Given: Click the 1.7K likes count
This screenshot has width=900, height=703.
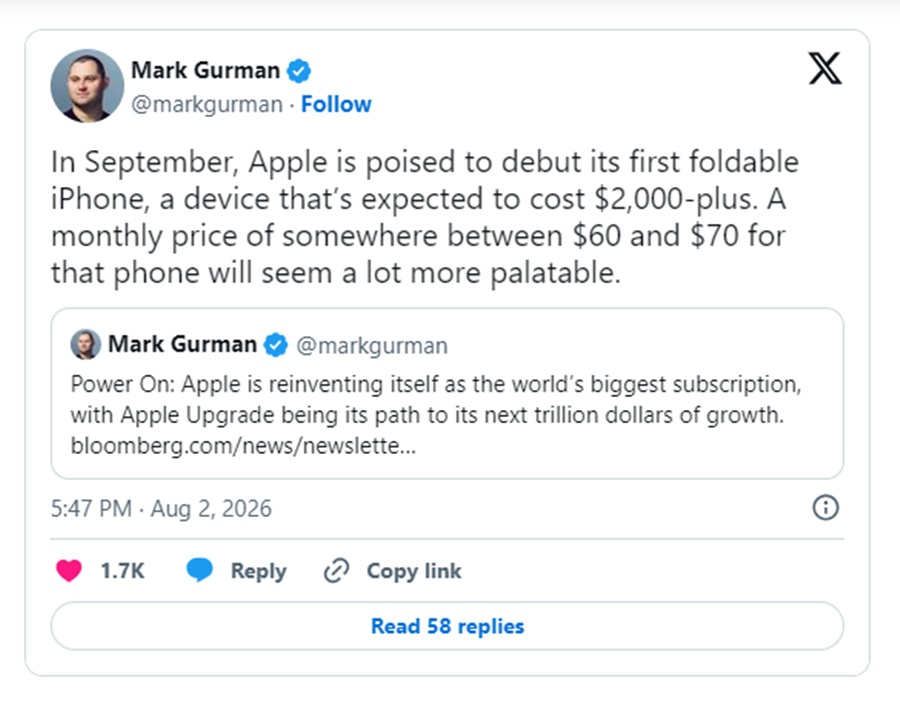Looking at the screenshot, I should tap(122, 571).
